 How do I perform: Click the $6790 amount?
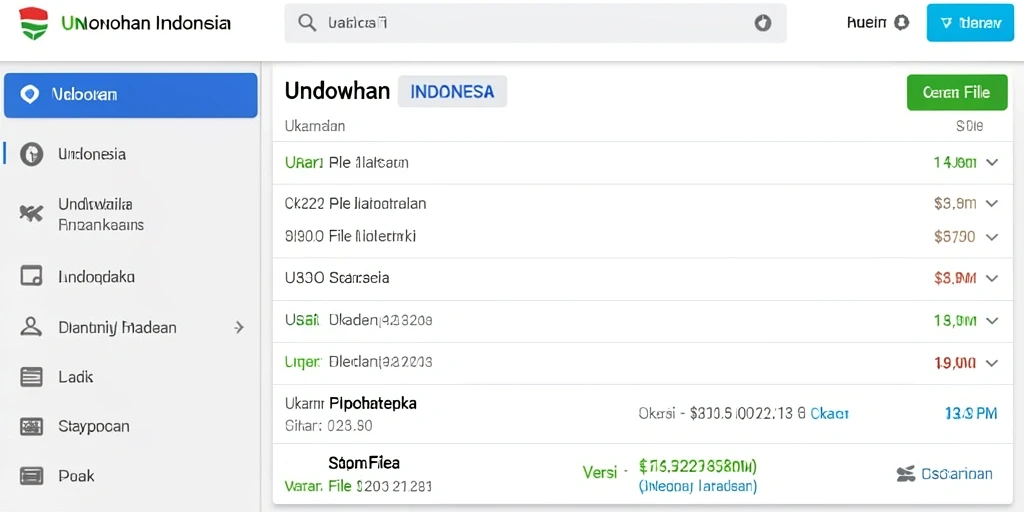click(x=955, y=237)
